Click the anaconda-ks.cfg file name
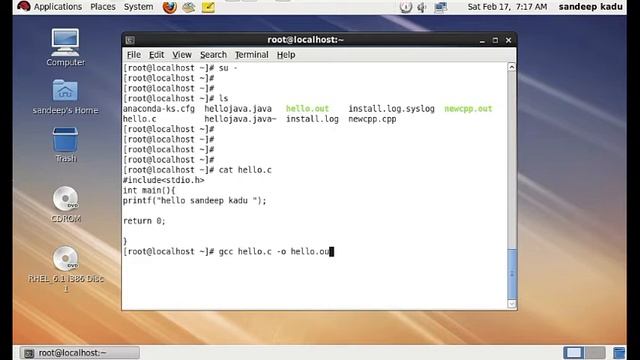Image resolution: width=640 pixels, height=360 pixels. point(159,109)
